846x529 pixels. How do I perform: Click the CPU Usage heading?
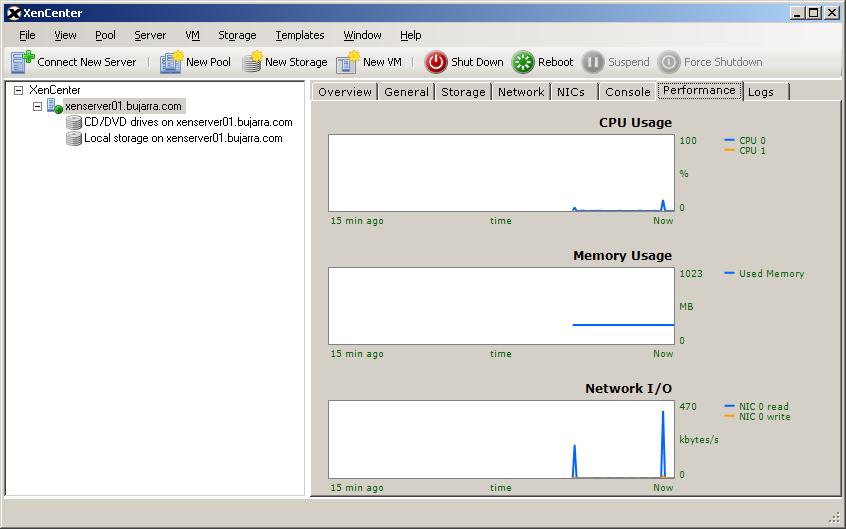tap(636, 123)
